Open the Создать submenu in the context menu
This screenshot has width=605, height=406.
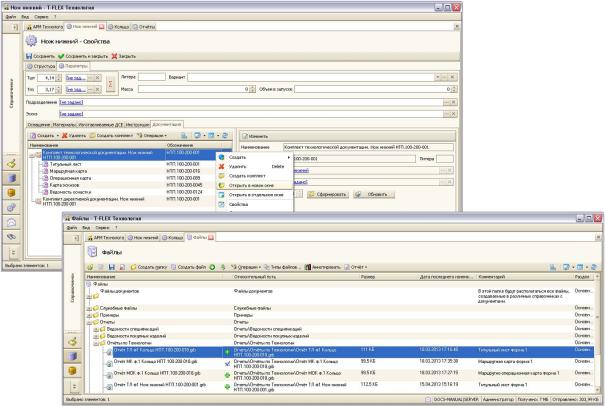click(254, 157)
